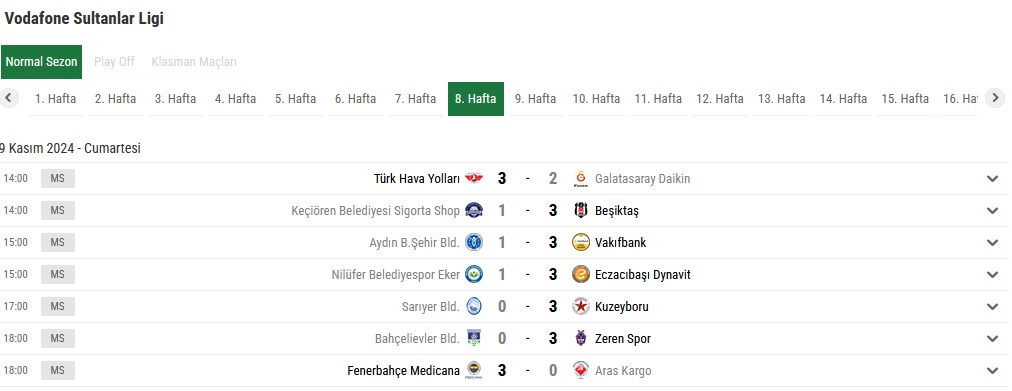Open the Klasman Maçları tab
Viewport: 1012px width, 391px height.
click(194, 62)
